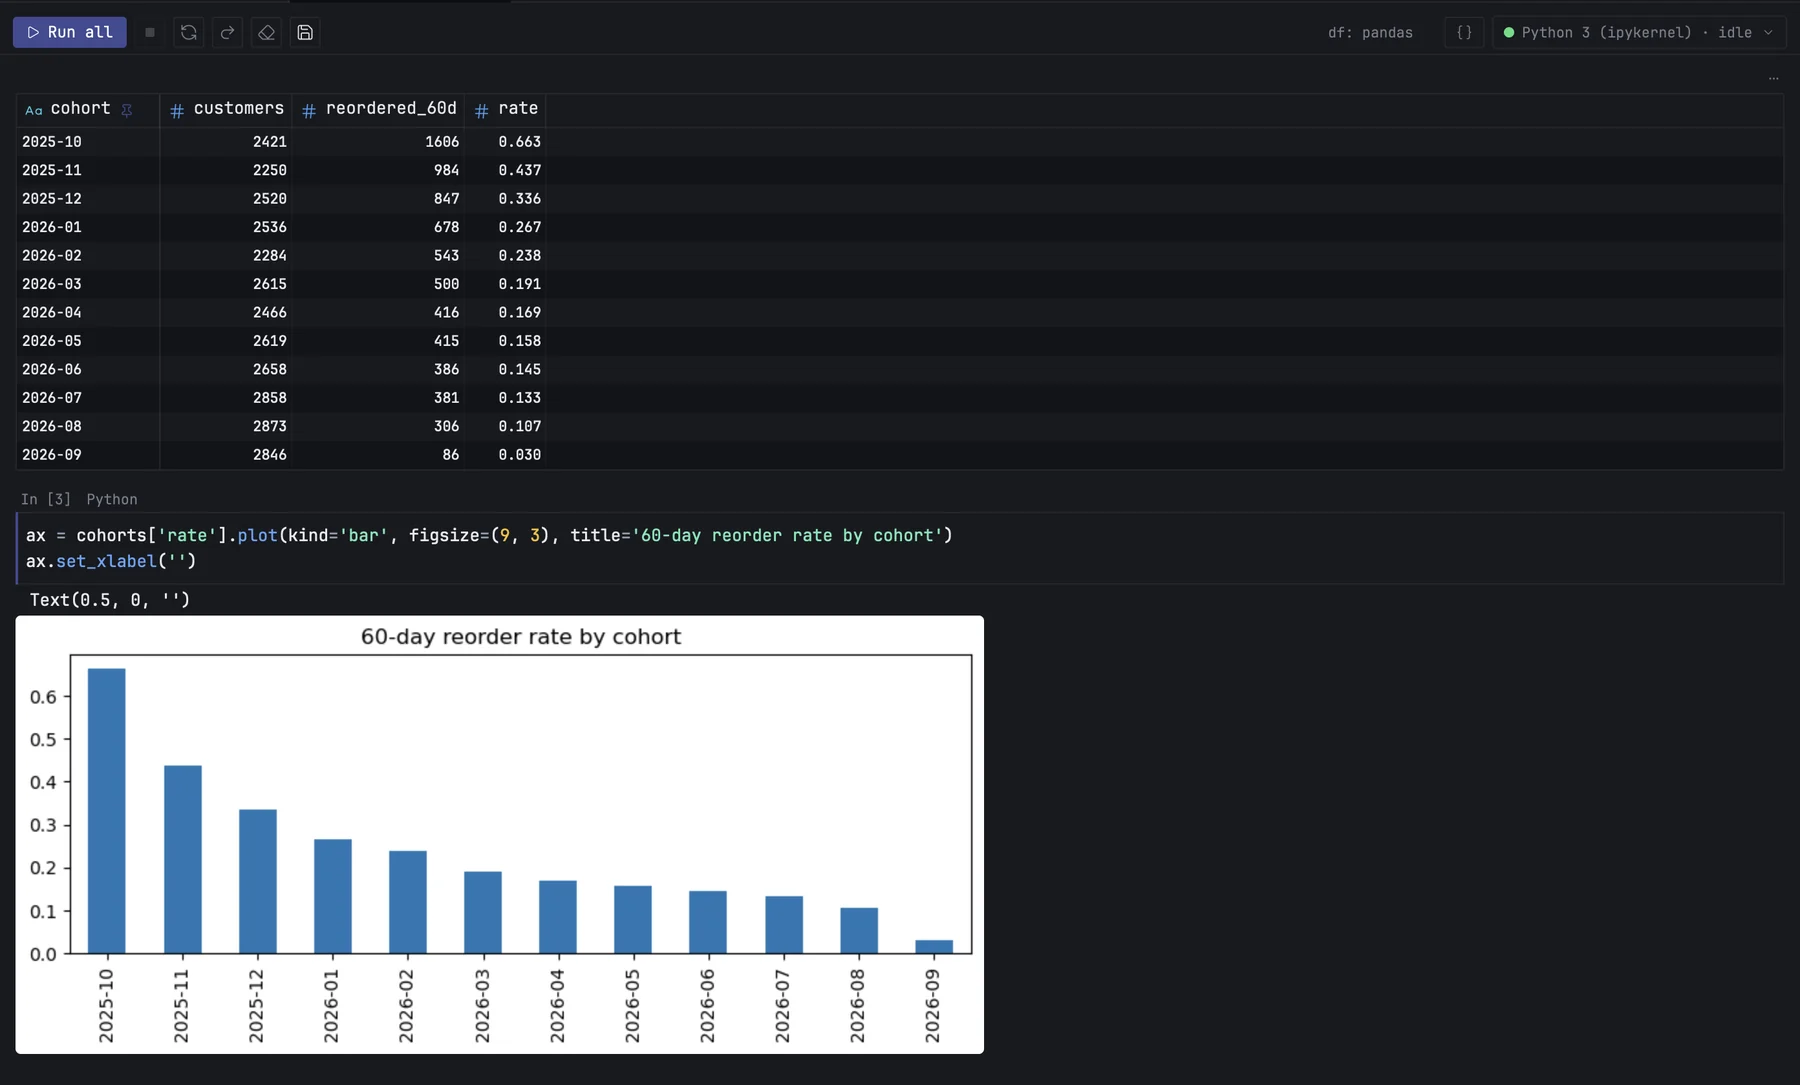The image size is (1800, 1085).
Task: Select the cohort column header
Action: point(88,109)
